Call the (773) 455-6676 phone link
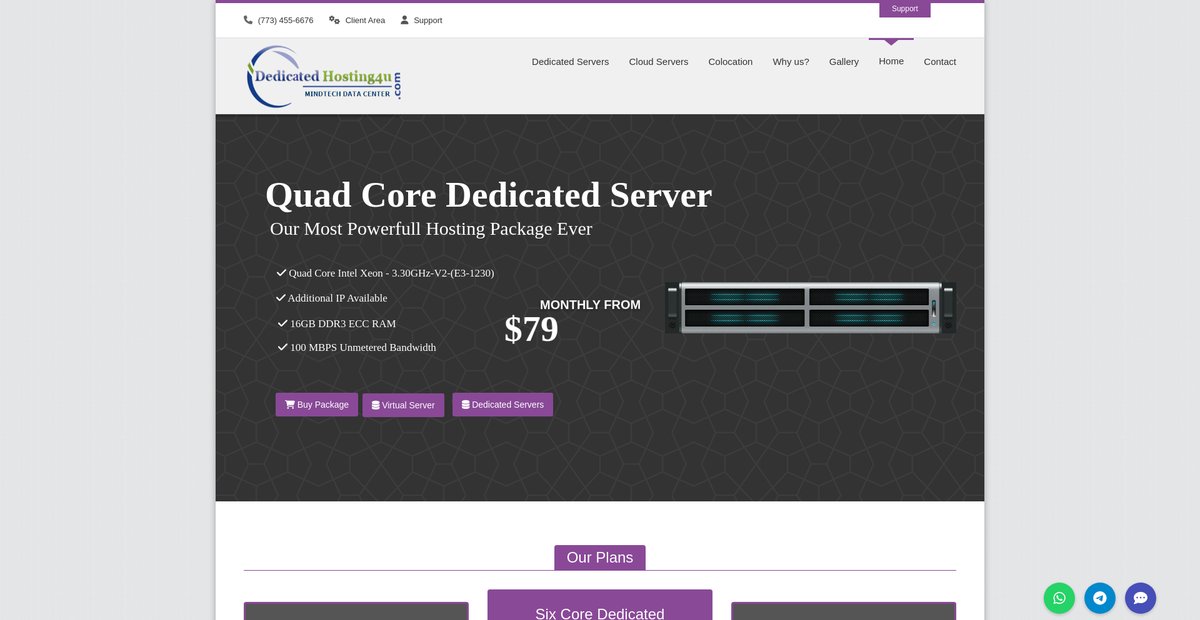The height and width of the screenshot is (620, 1200). click(285, 20)
